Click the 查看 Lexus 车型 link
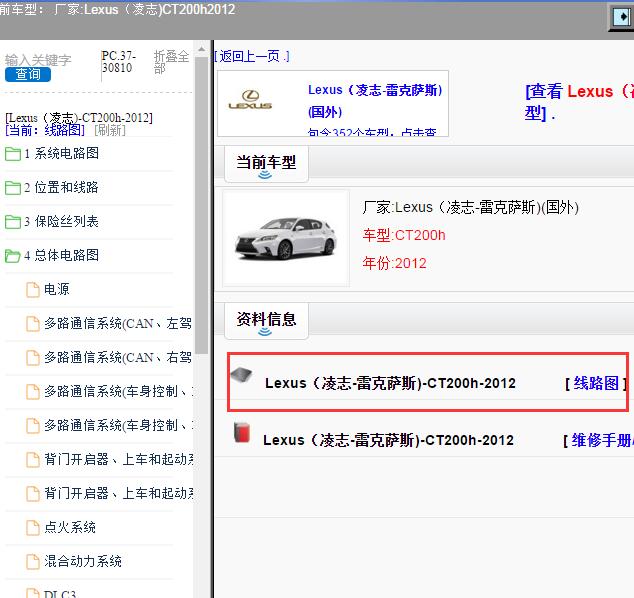The image size is (634, 598). 579,102
